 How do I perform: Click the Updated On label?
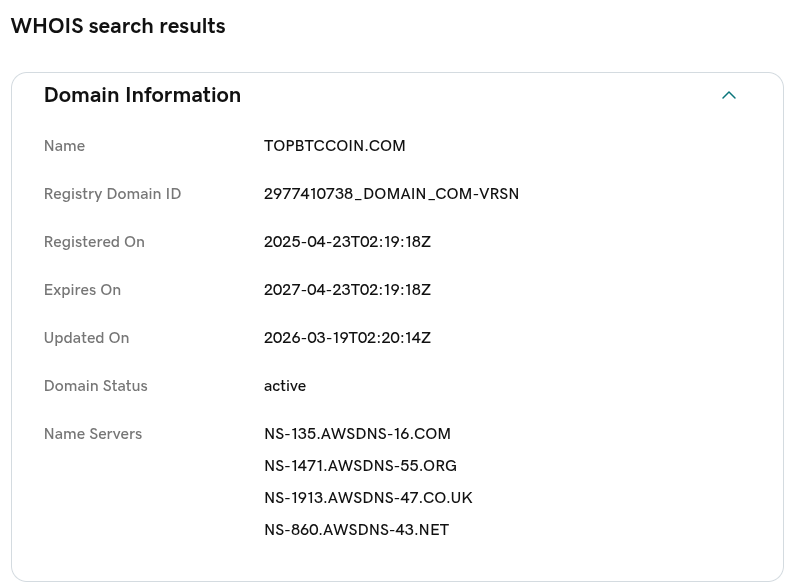86,338
